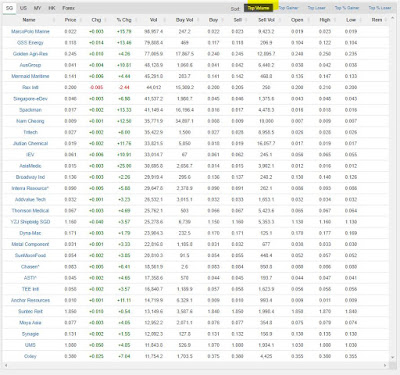Viewport: 400px width, 375px height.
Task: Click Rex Intl red -0.005 change value
Action: pos(96,87)
